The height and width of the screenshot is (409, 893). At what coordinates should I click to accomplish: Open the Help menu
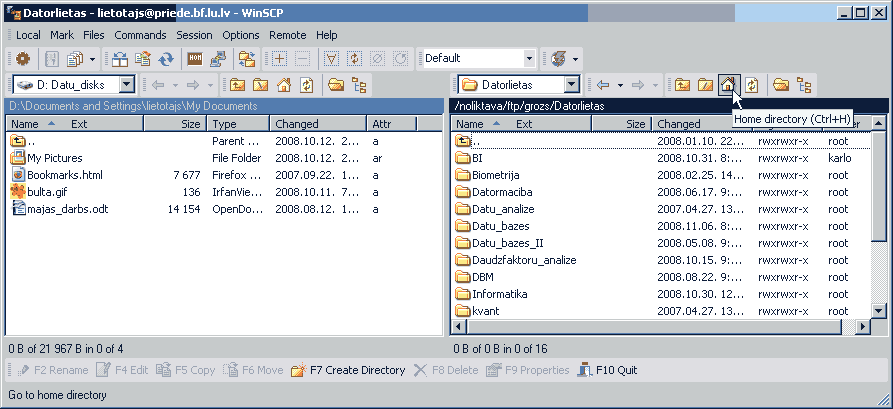(326, 35)
